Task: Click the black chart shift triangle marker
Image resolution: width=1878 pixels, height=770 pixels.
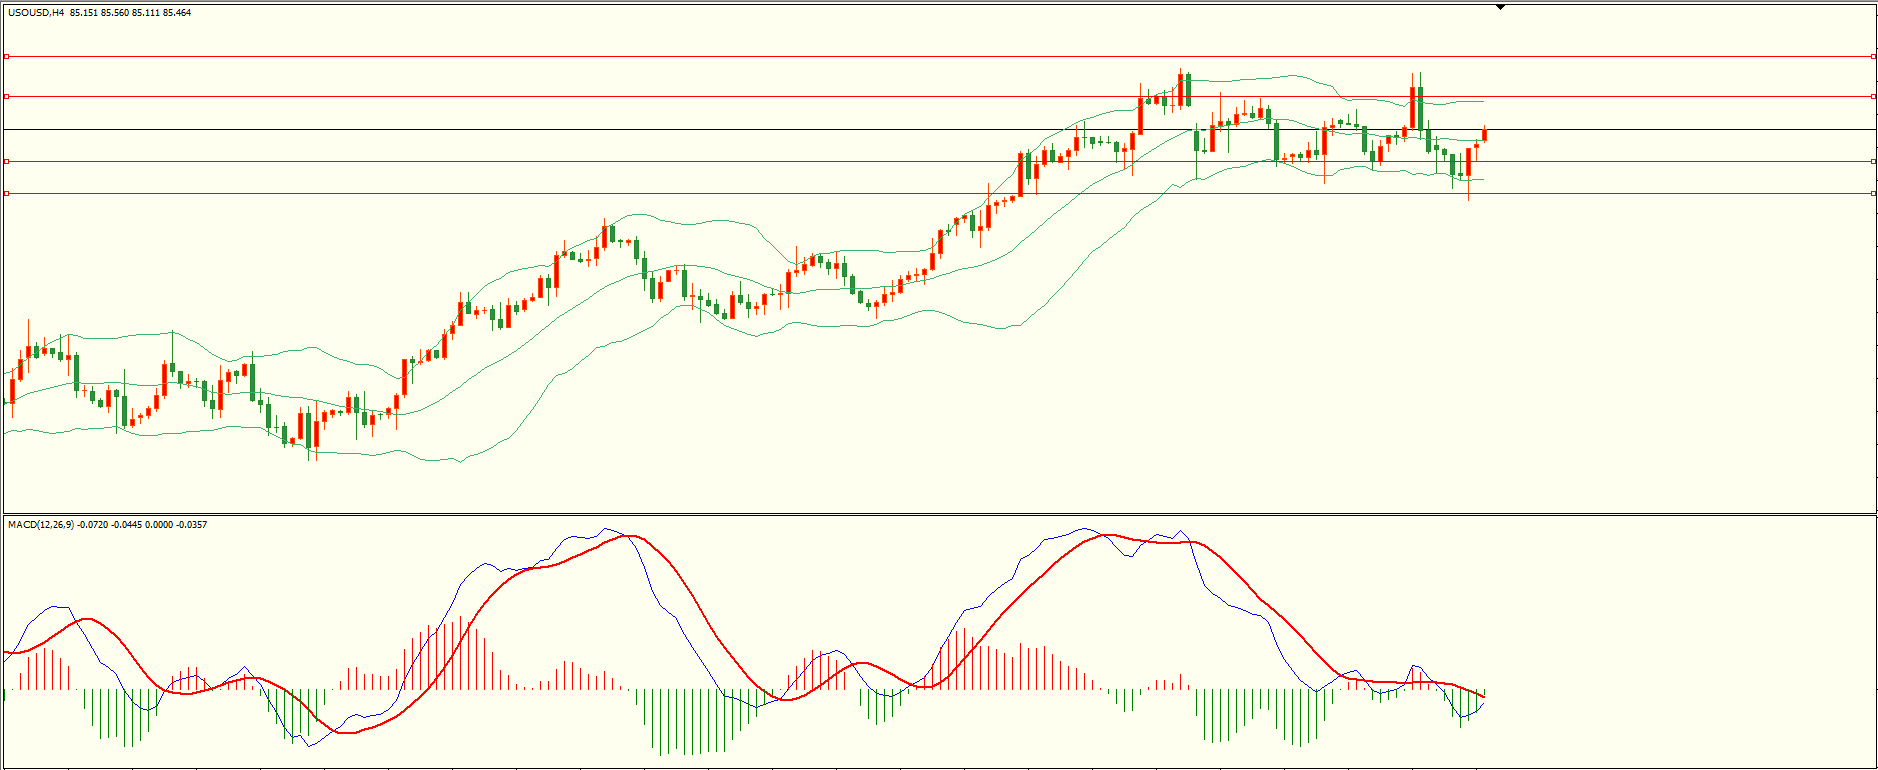Action: coord(1500,7)
